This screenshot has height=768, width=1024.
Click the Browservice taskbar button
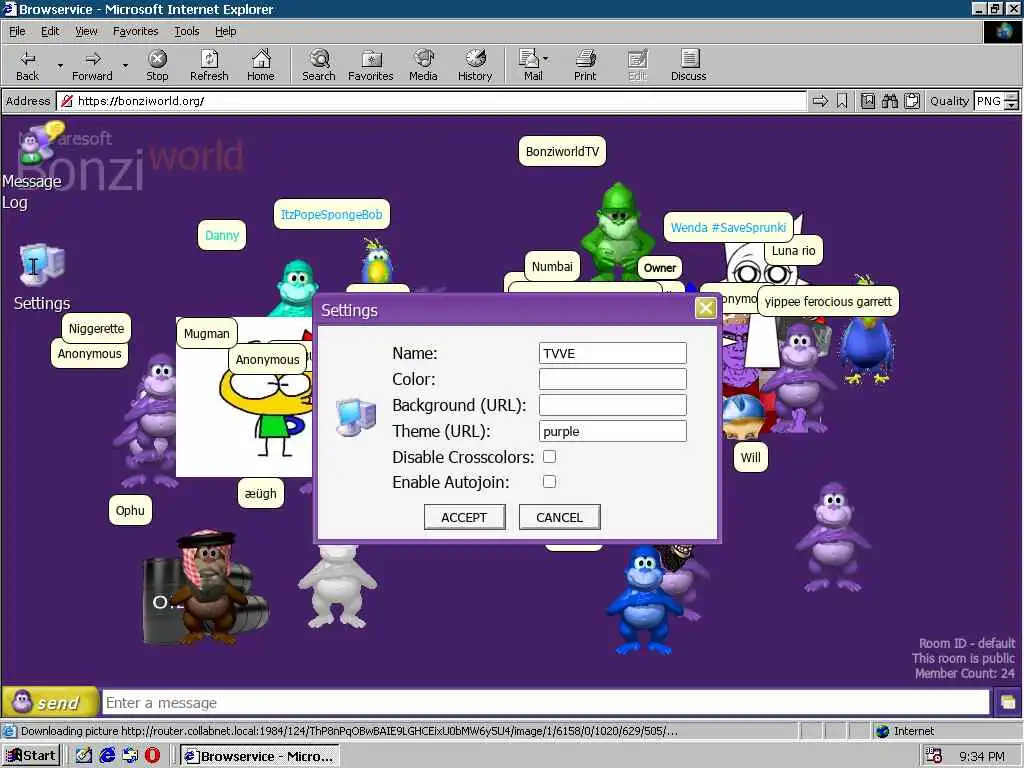pyautogui.click(x=259, y=756)
